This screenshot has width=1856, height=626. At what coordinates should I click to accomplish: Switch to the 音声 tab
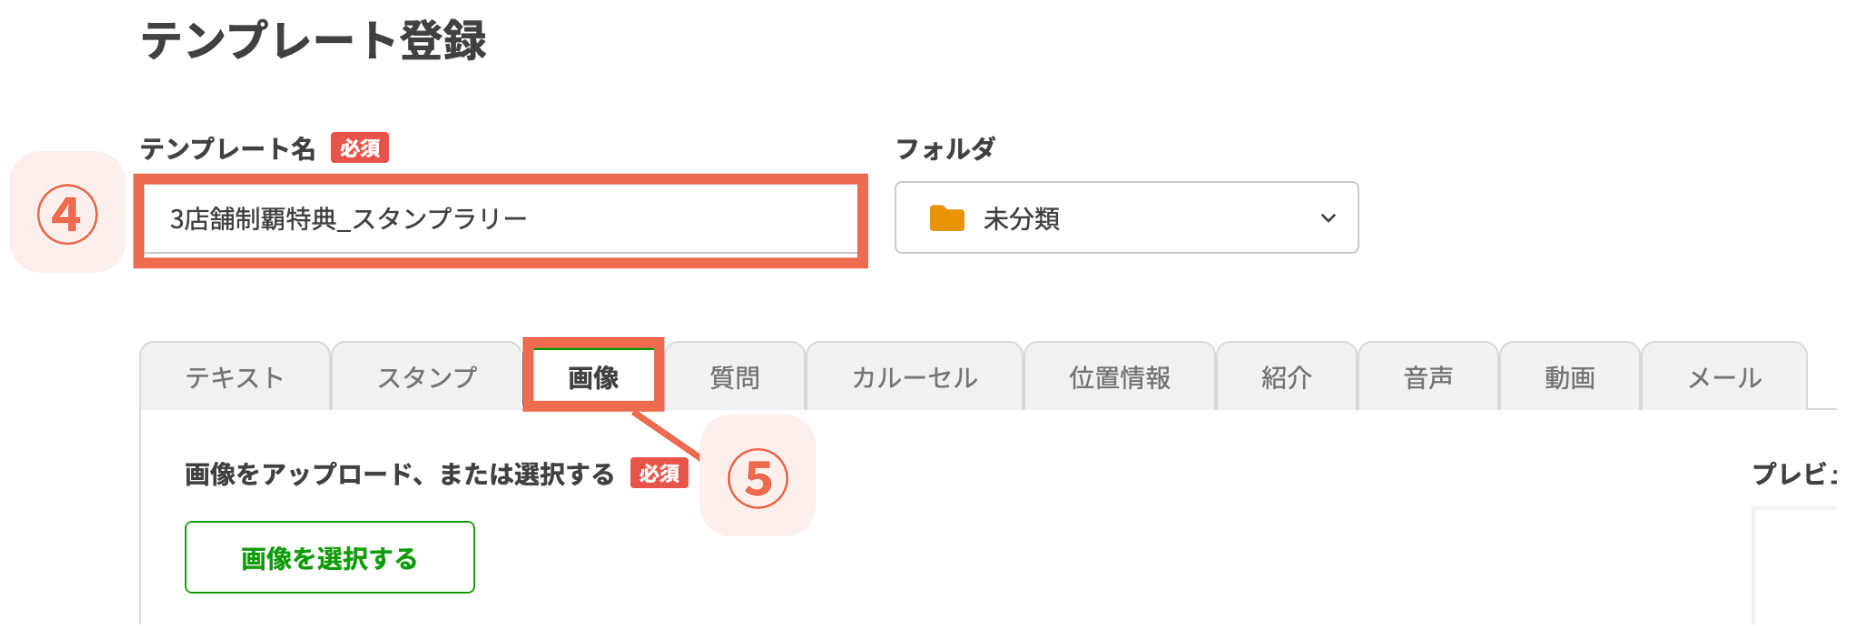pyautogui.click(x=1428, y=377)
